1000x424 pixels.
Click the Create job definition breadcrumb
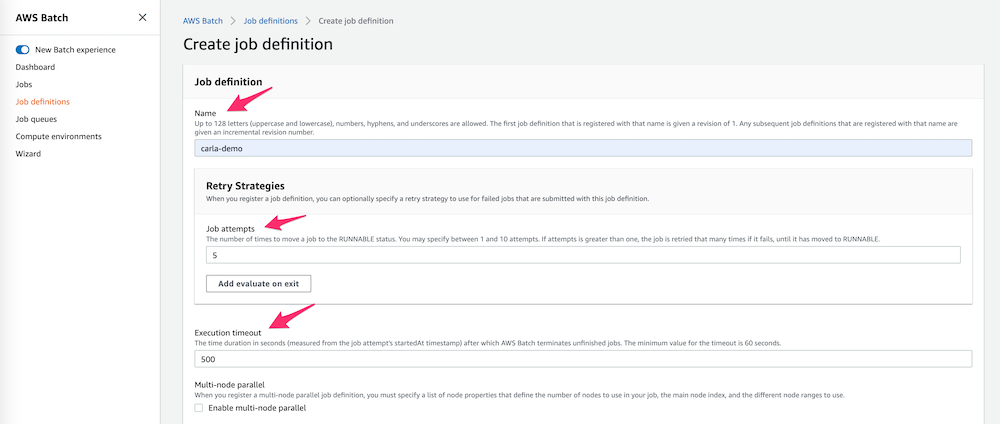click(356, 20)
